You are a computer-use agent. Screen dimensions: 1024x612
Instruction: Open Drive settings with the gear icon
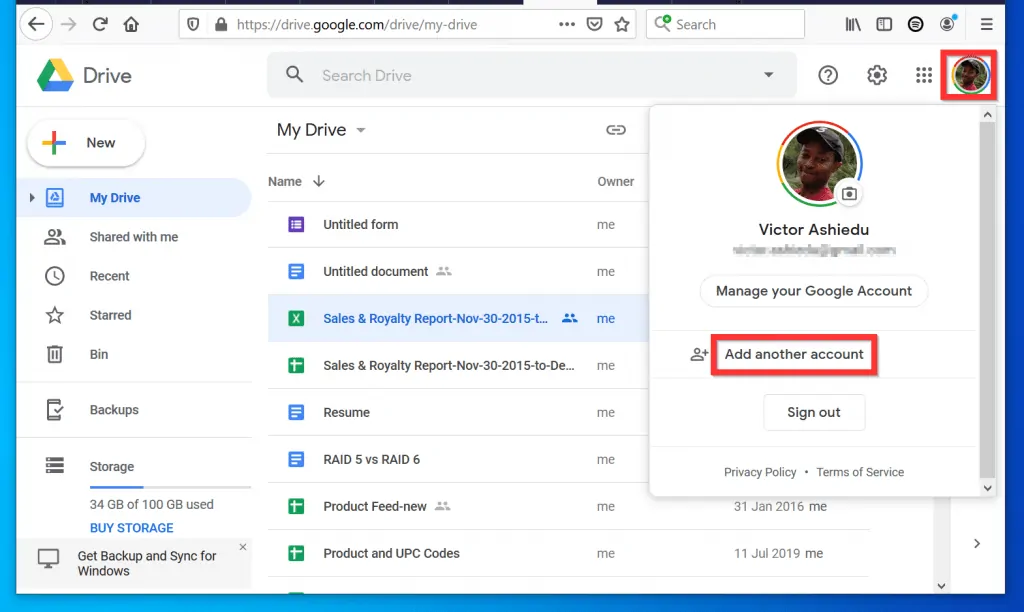point(876,75)
